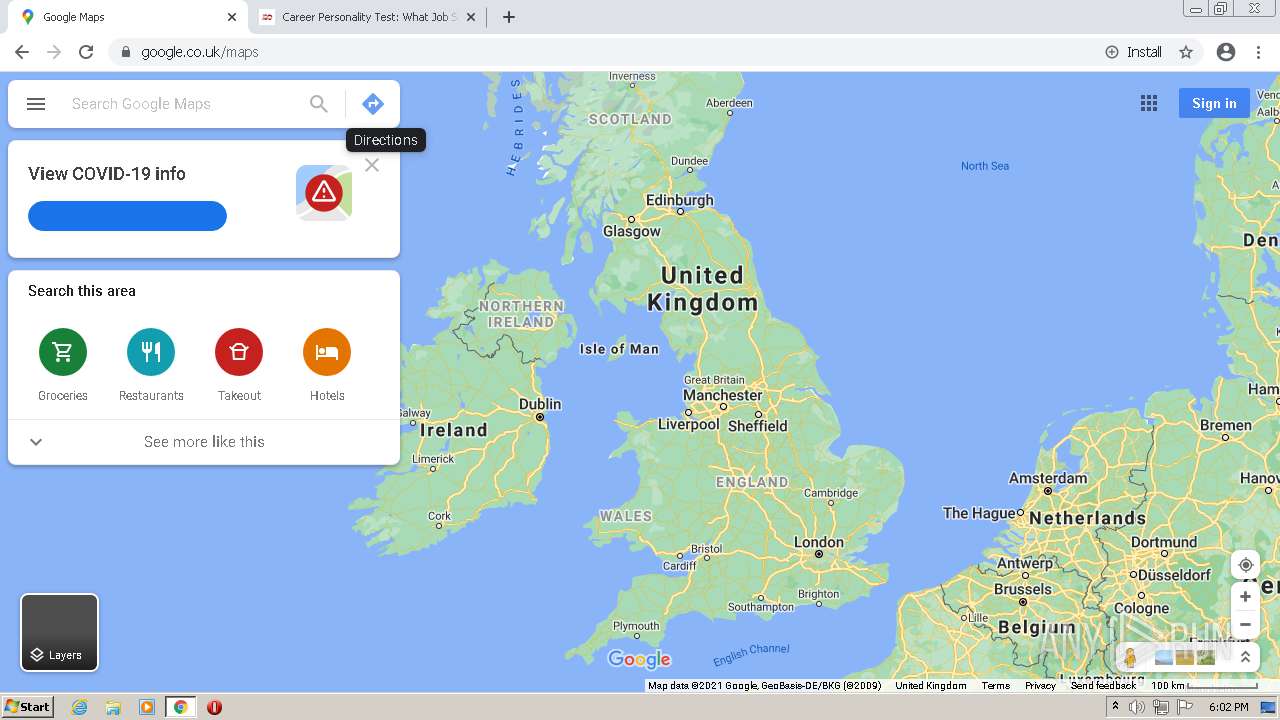Click the Google logo on the map
The width and height of the screenshot is (1280, 720).
639,659
